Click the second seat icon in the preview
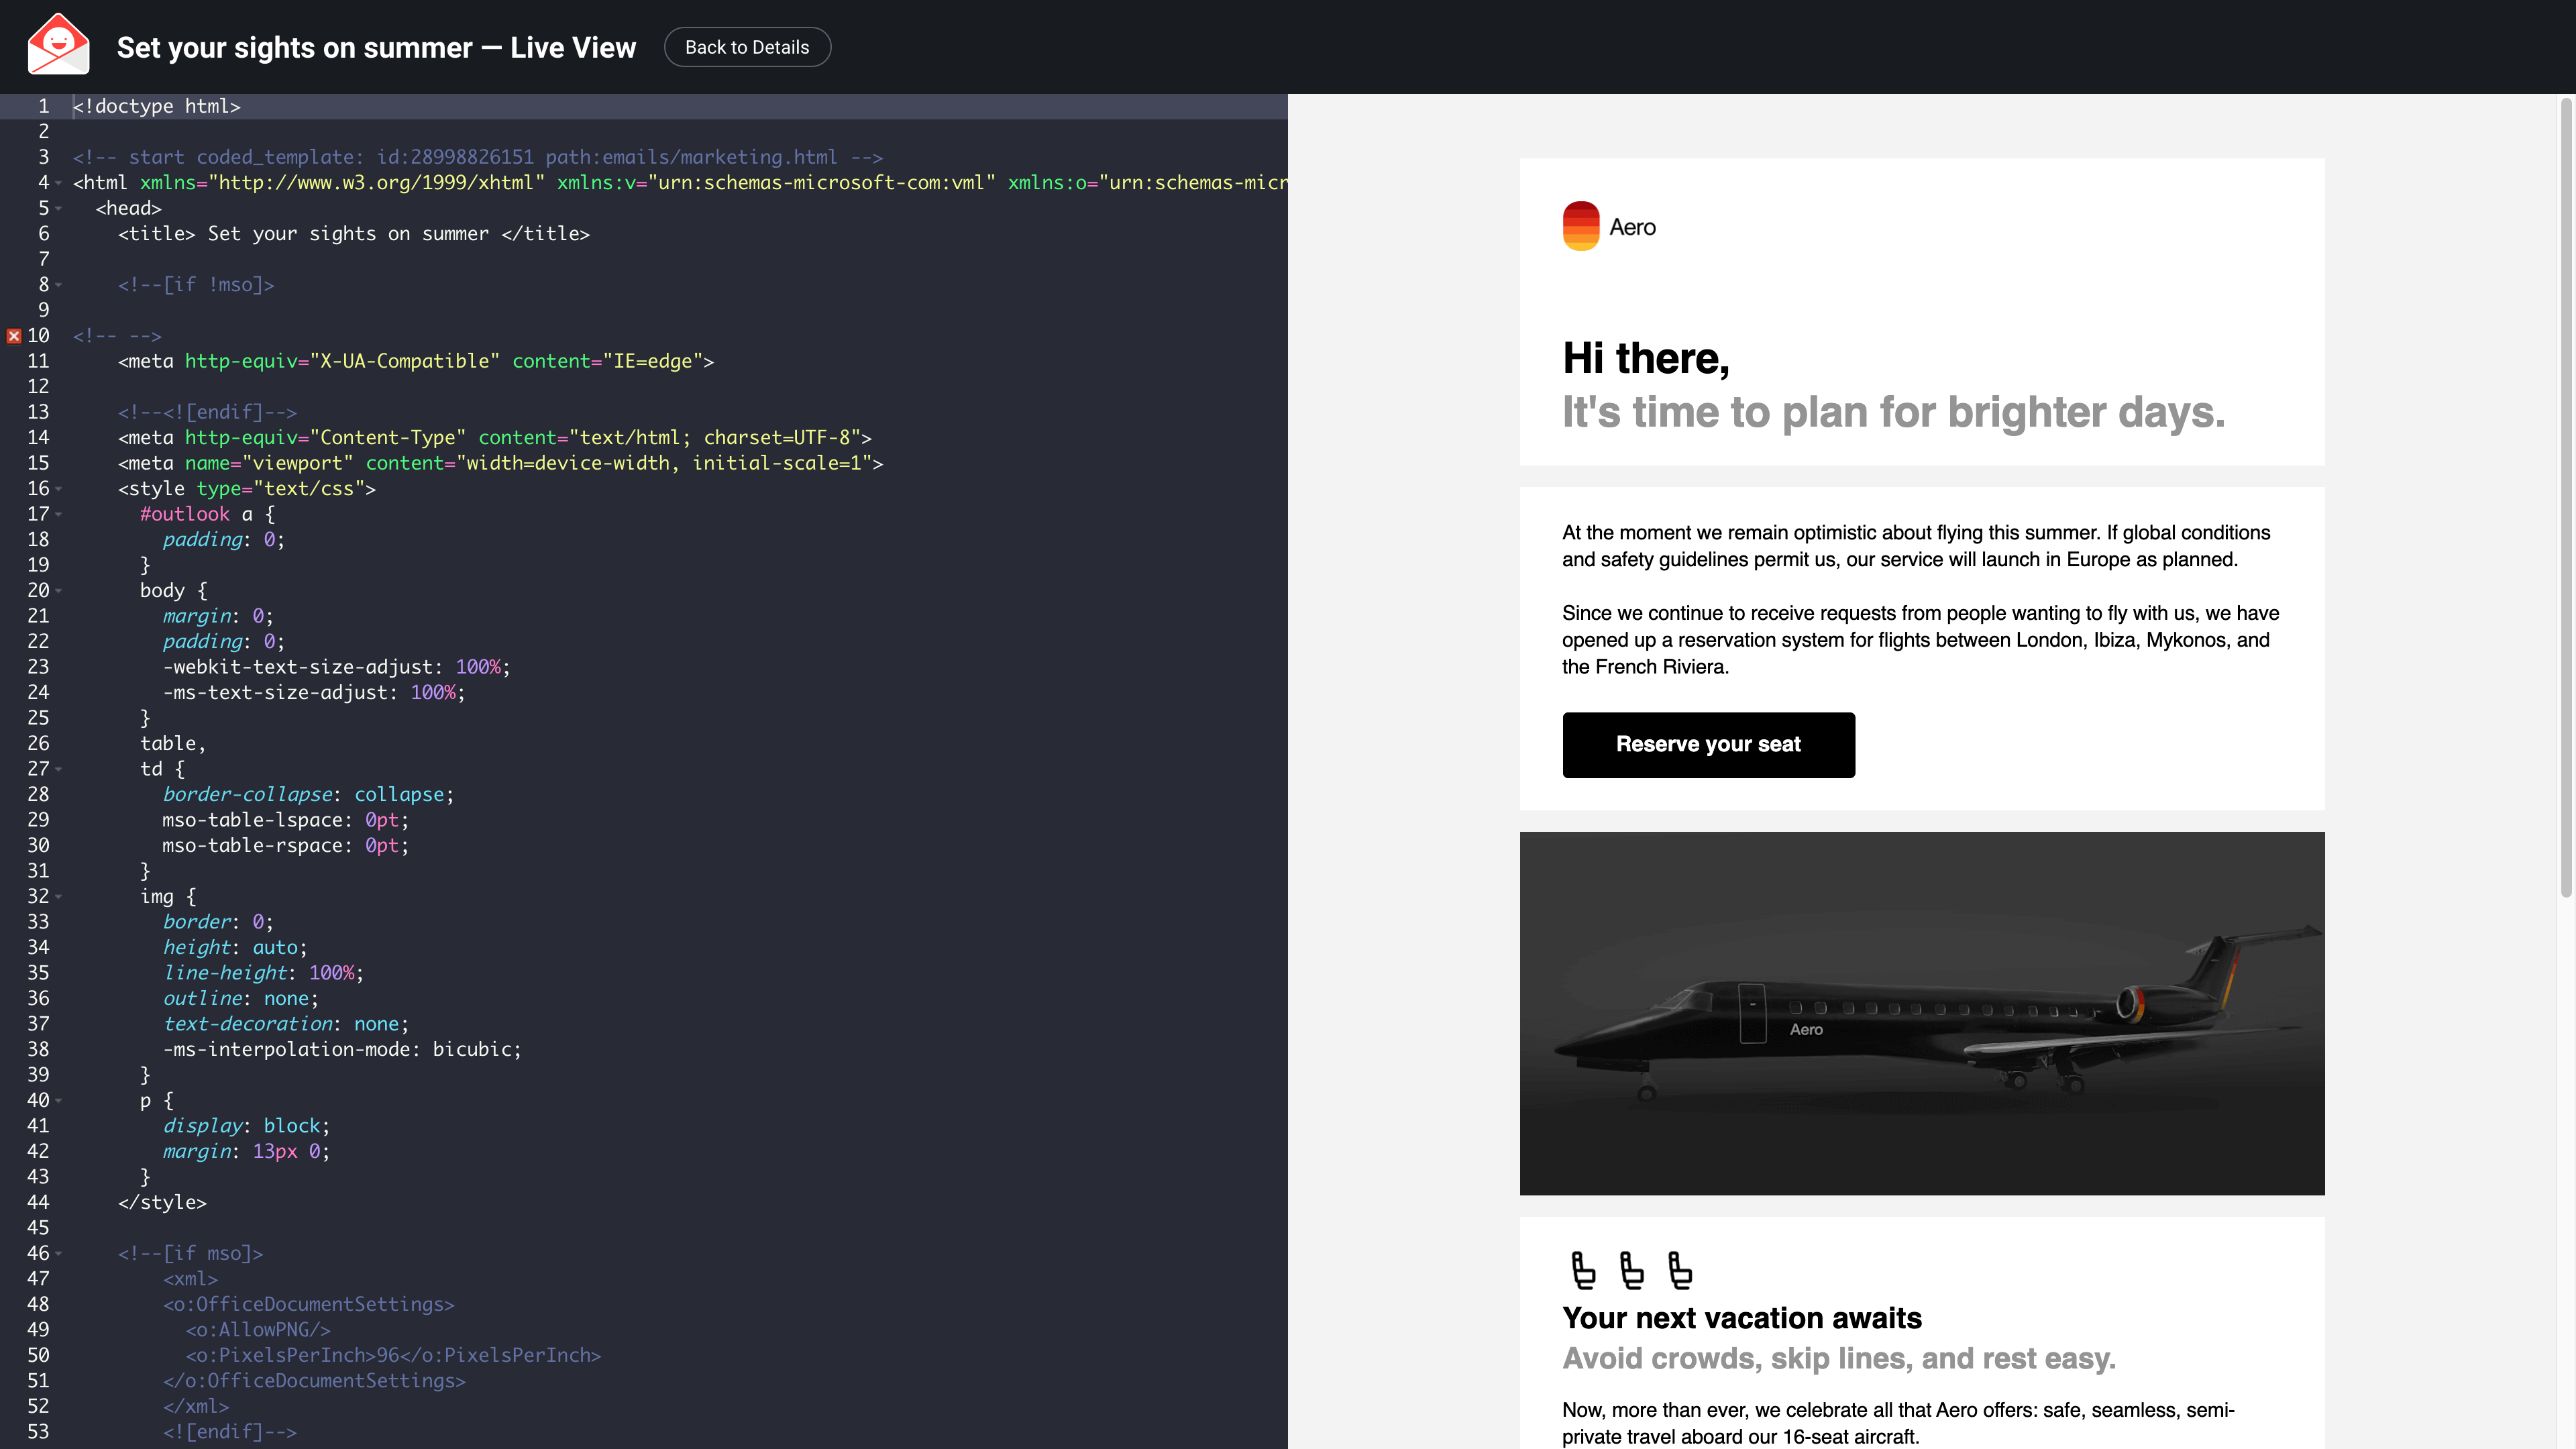The height and width of the screenshot is (1449, 2576). tap(1631, 1270)
